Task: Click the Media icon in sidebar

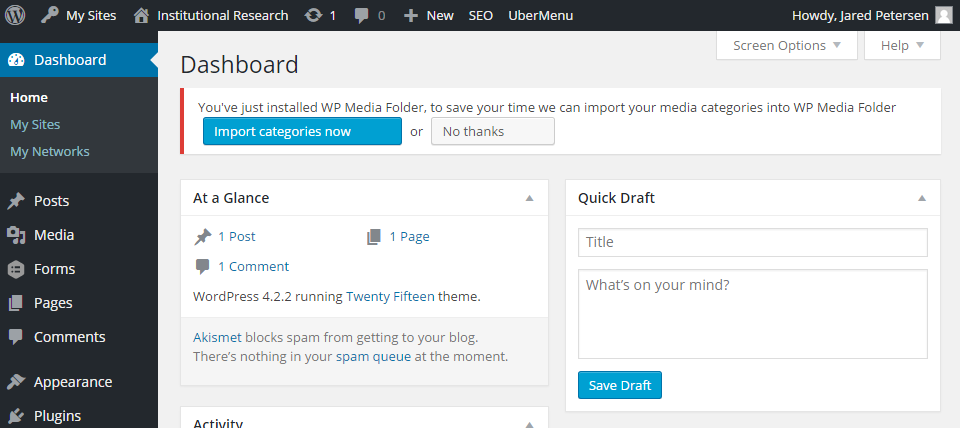Action: (17, 235)
